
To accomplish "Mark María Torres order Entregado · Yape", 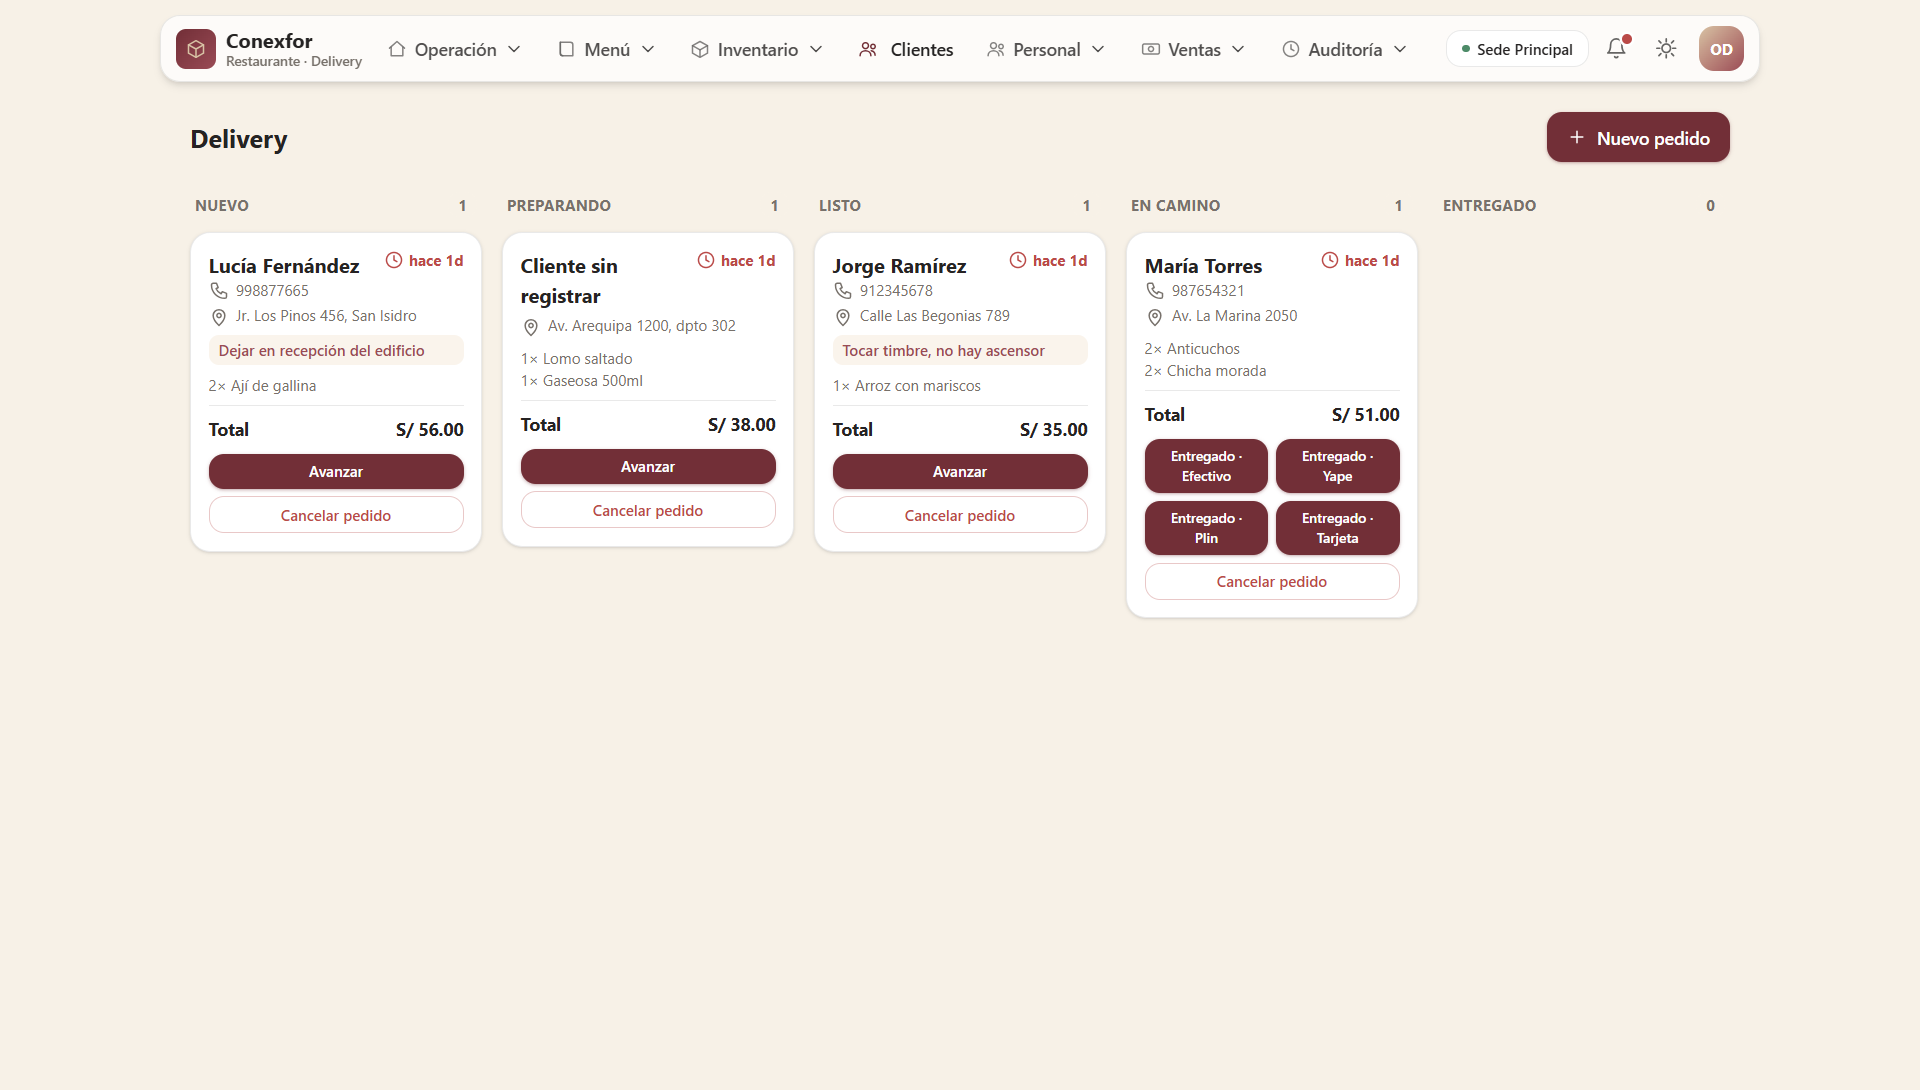I will coord(1338,466).
